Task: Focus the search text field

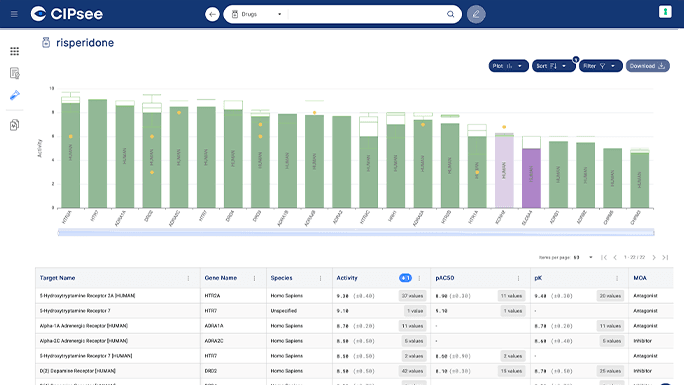Action: [x=366, y=14]
